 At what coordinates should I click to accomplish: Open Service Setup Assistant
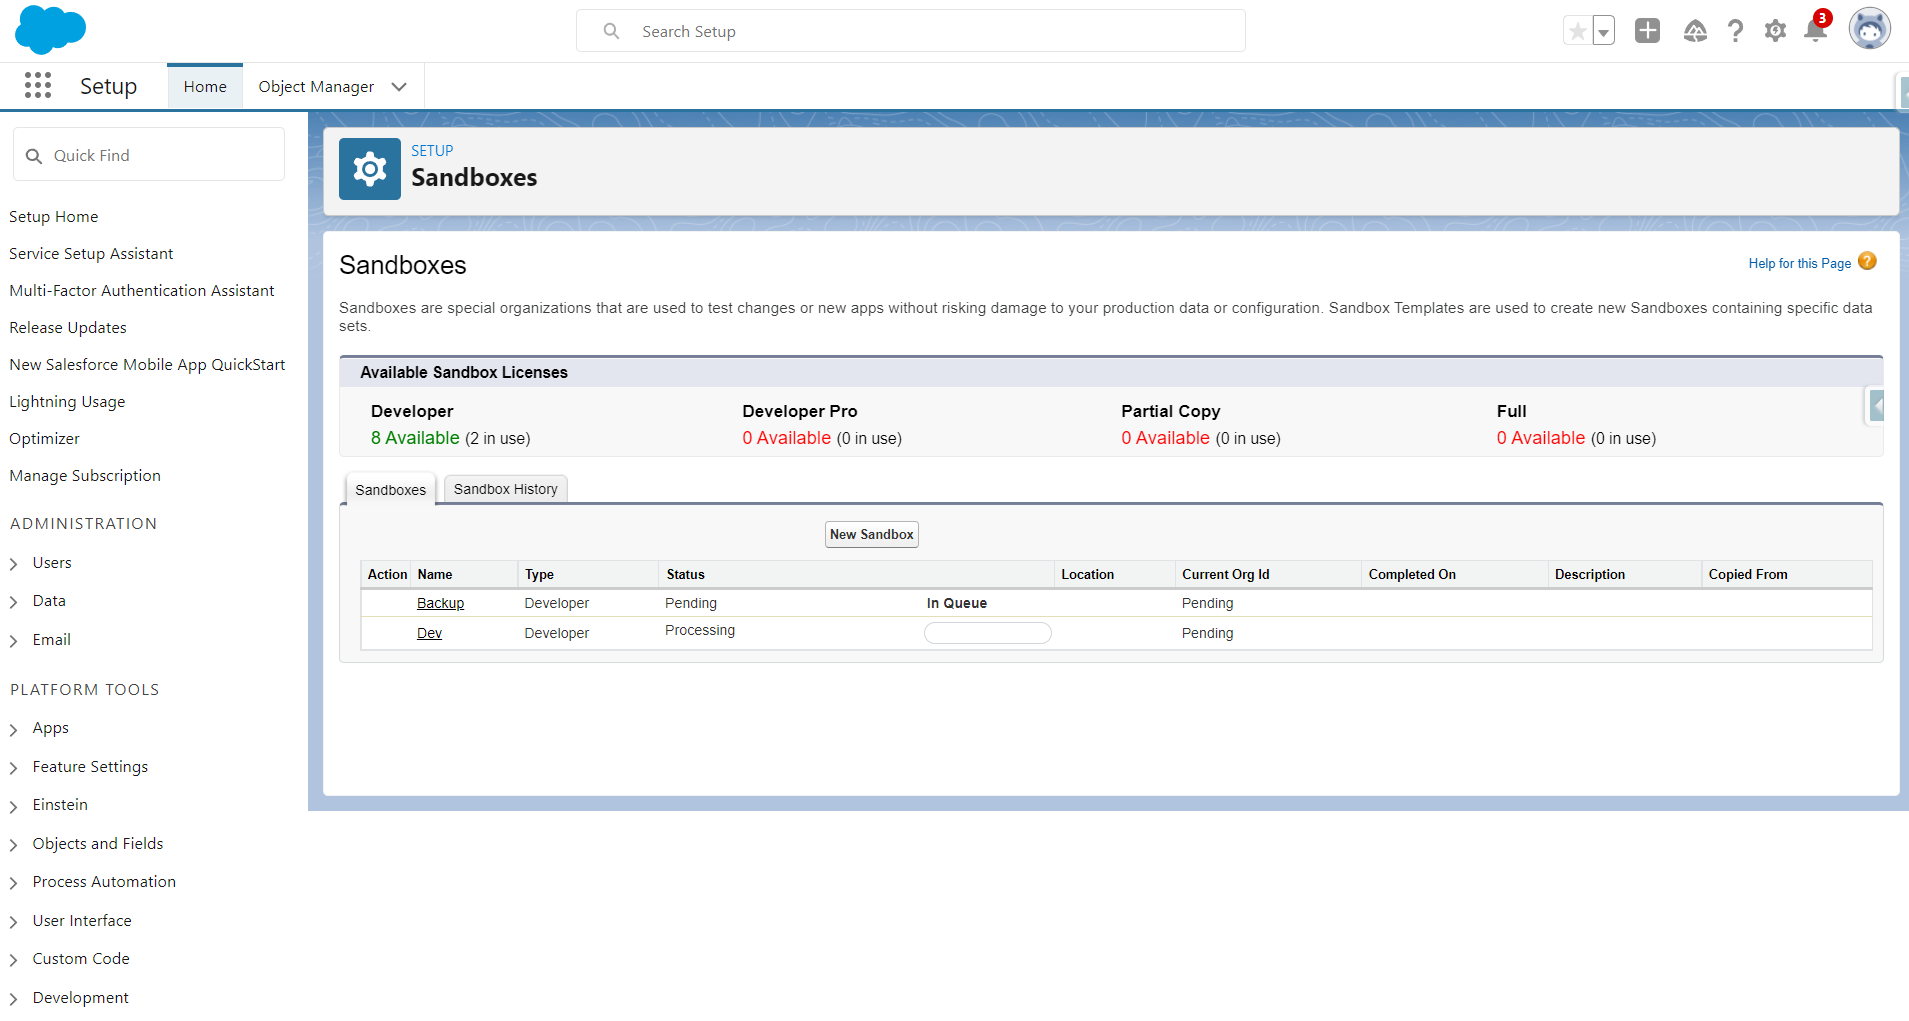[91, 254]
